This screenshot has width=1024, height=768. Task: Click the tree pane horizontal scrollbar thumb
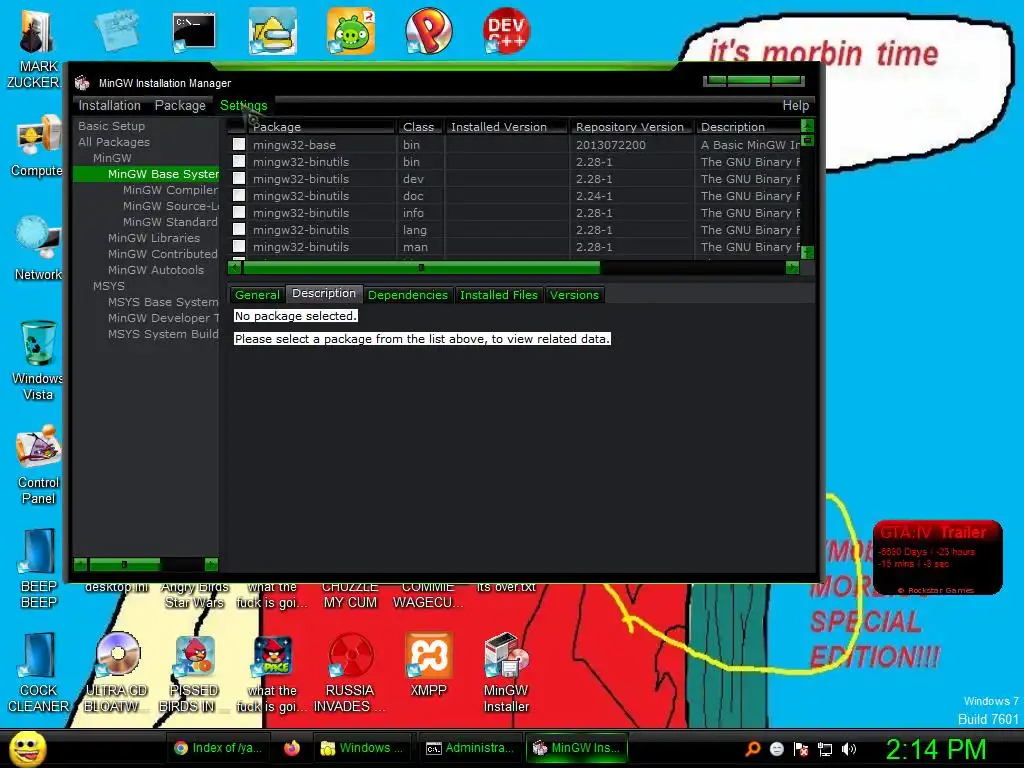124,564
